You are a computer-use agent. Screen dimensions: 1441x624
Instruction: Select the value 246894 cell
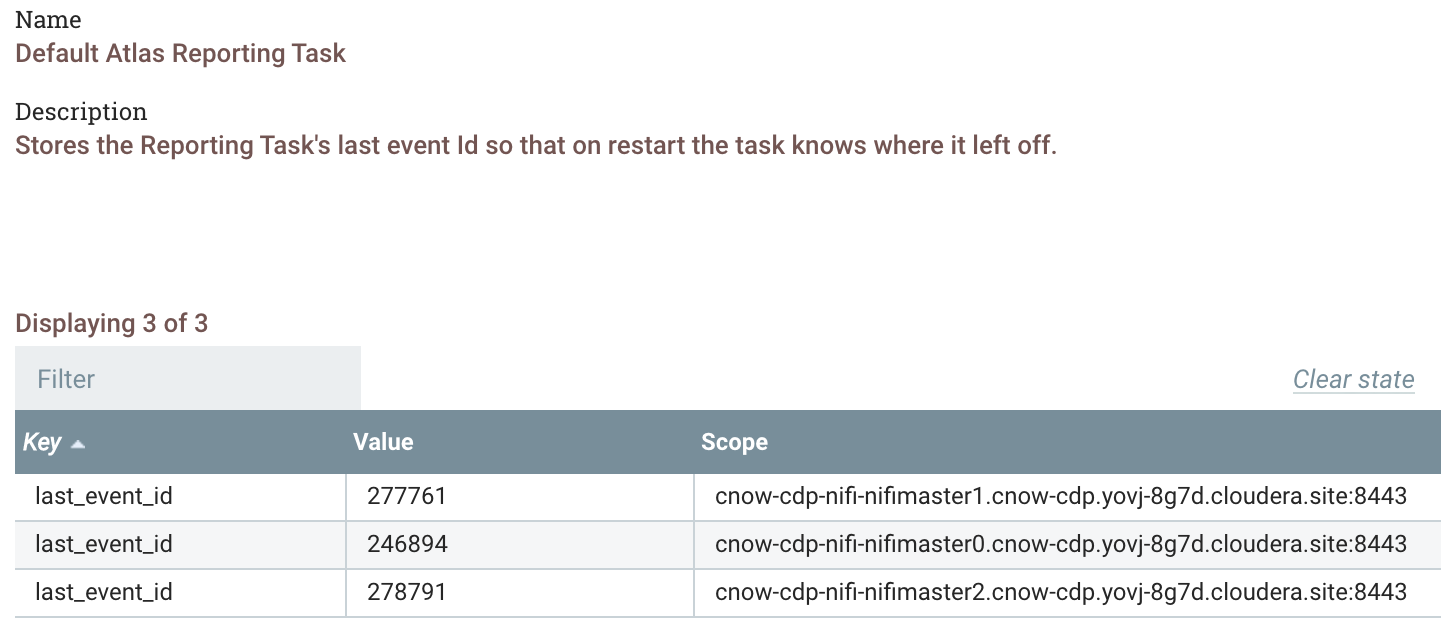pyautogui.click(x=520, y=544)
